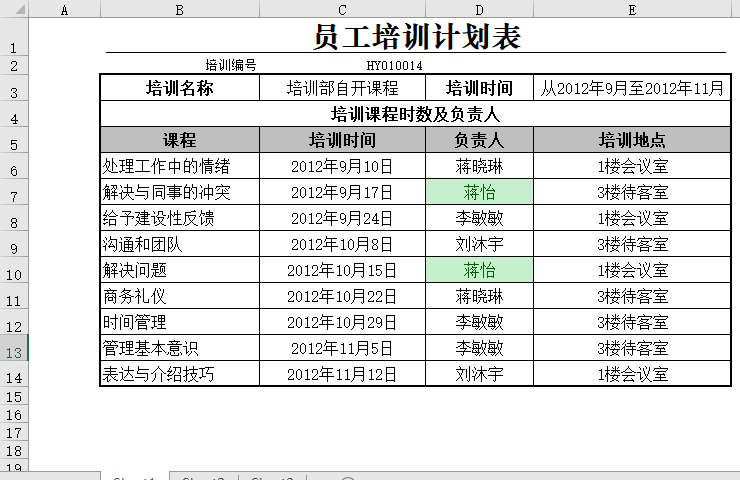Select the 培训地点 column heading cell
740x480 pixels.
(x=632, y=140)
